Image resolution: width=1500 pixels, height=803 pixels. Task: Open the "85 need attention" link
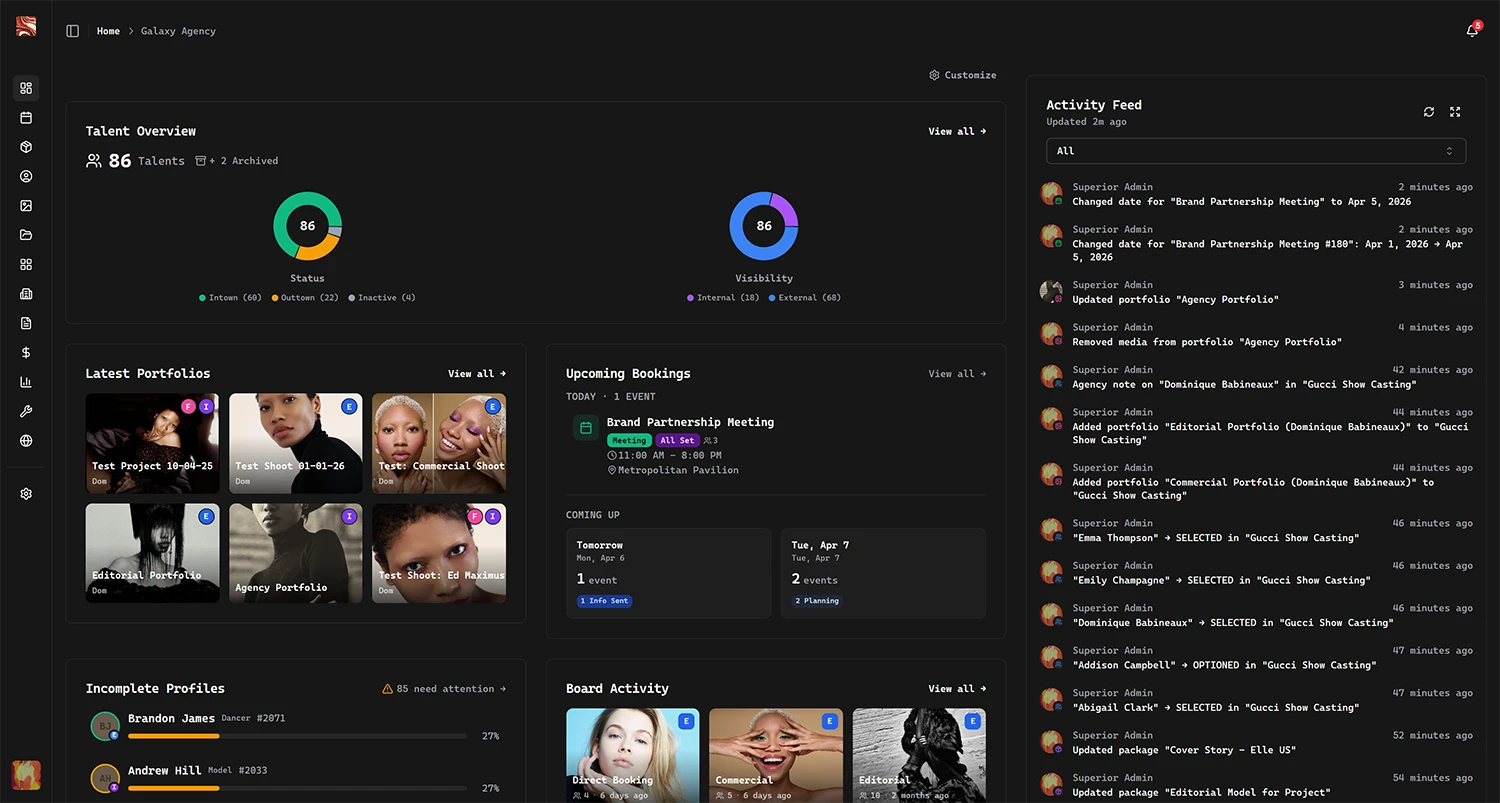pyautogui.click(x=444, y=689)
